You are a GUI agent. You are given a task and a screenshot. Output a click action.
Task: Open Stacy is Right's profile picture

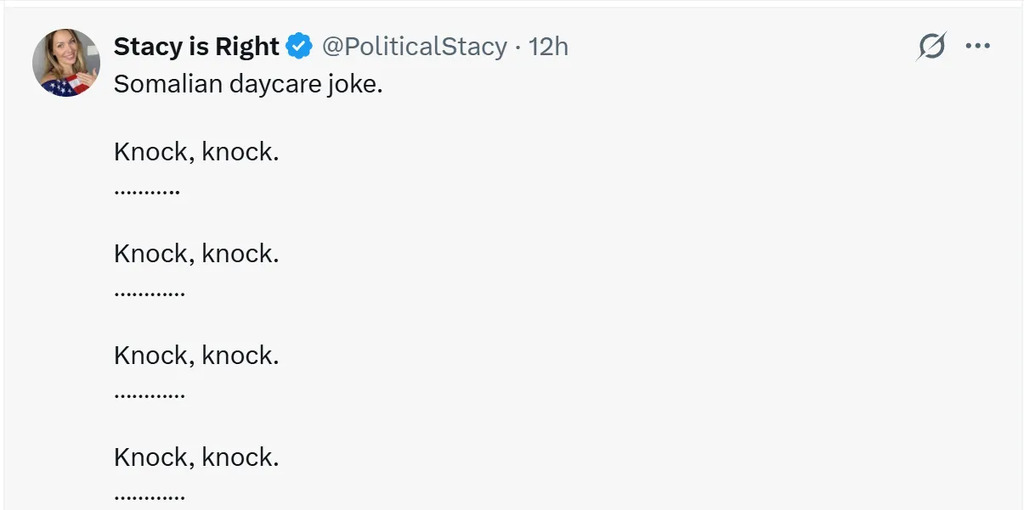point(66,62)
